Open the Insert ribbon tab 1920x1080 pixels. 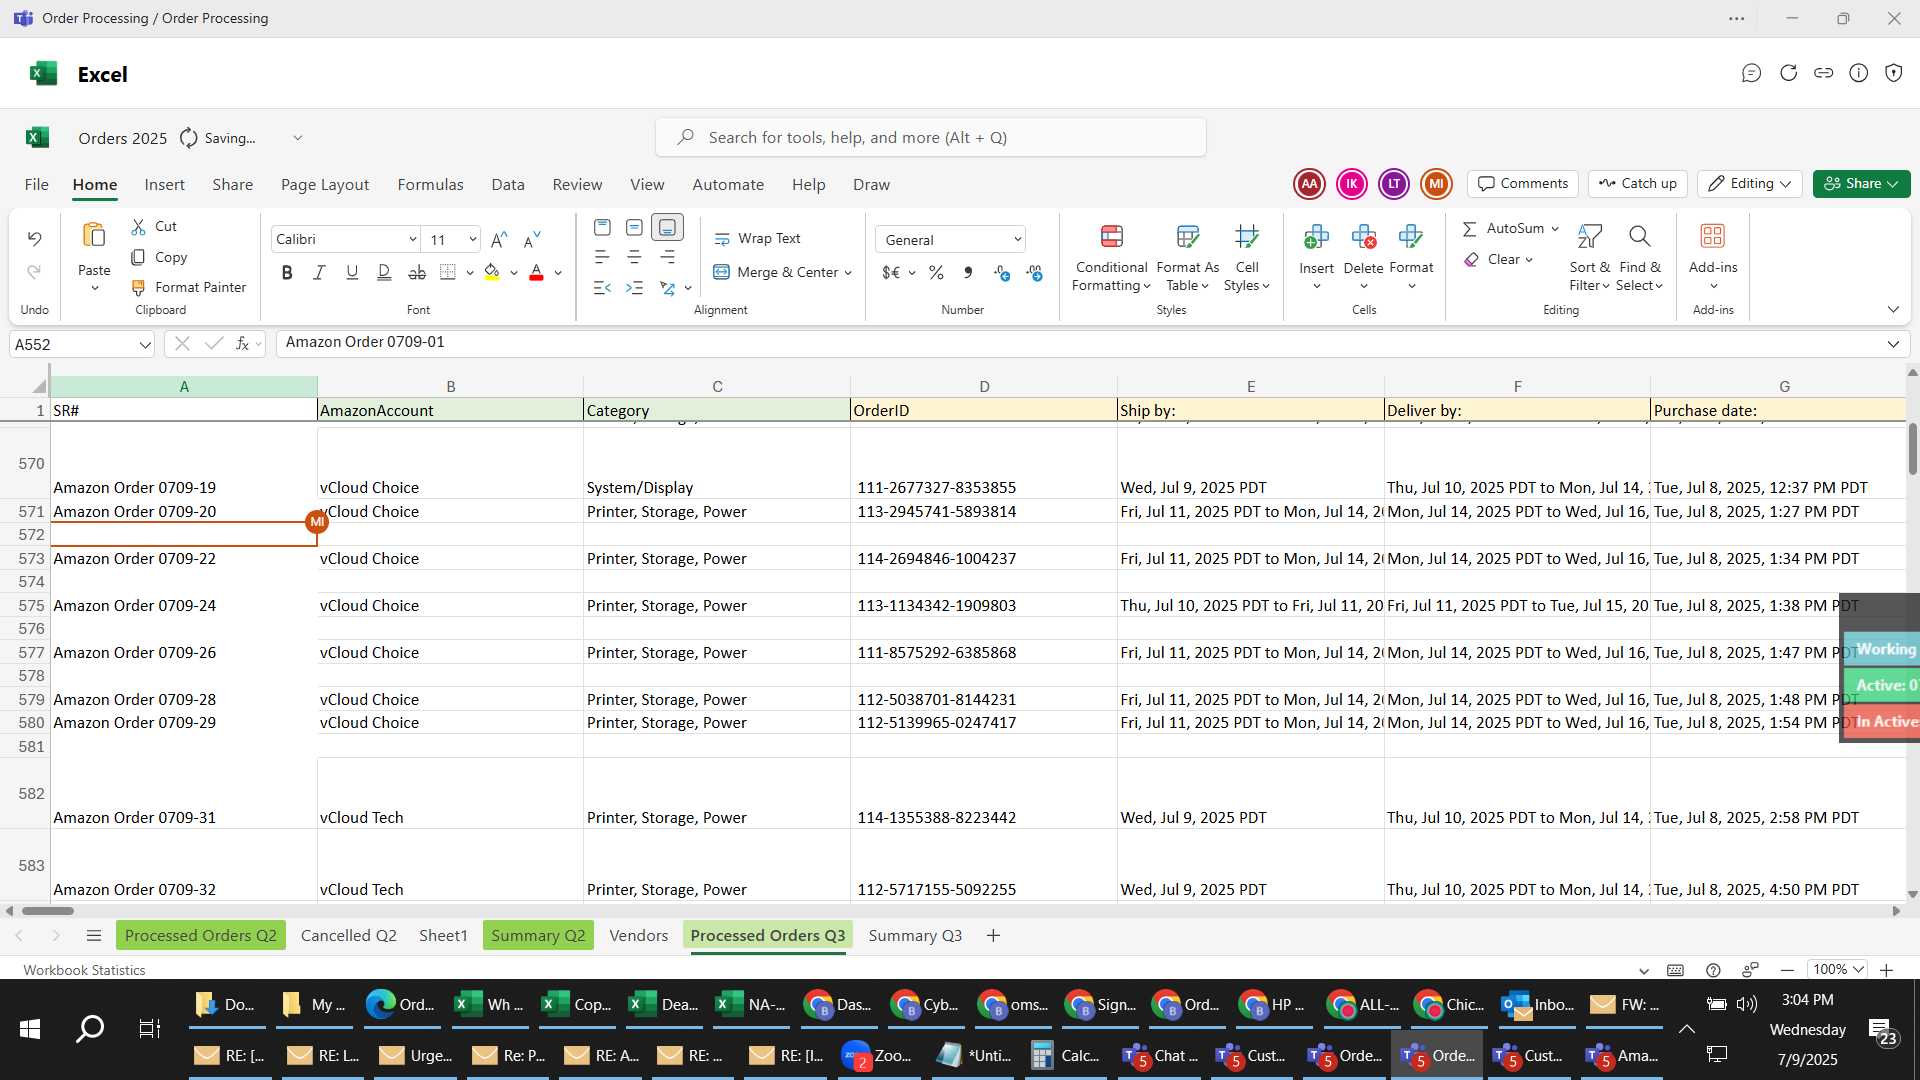[164, 185]
